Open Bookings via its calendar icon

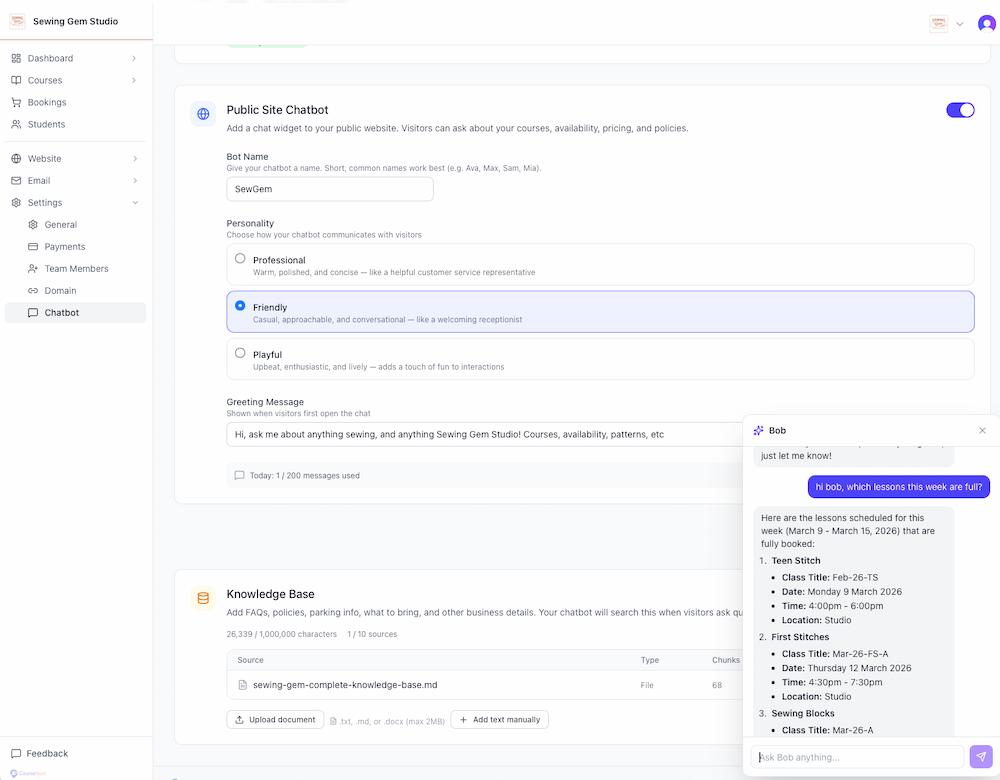[x=14, y=102]
